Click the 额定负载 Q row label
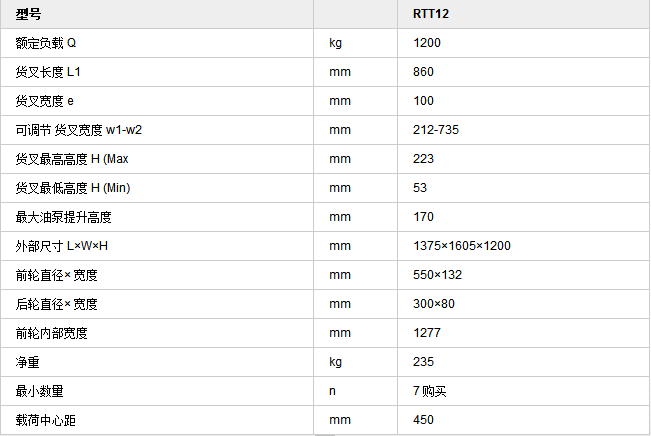 coord(46,43)
